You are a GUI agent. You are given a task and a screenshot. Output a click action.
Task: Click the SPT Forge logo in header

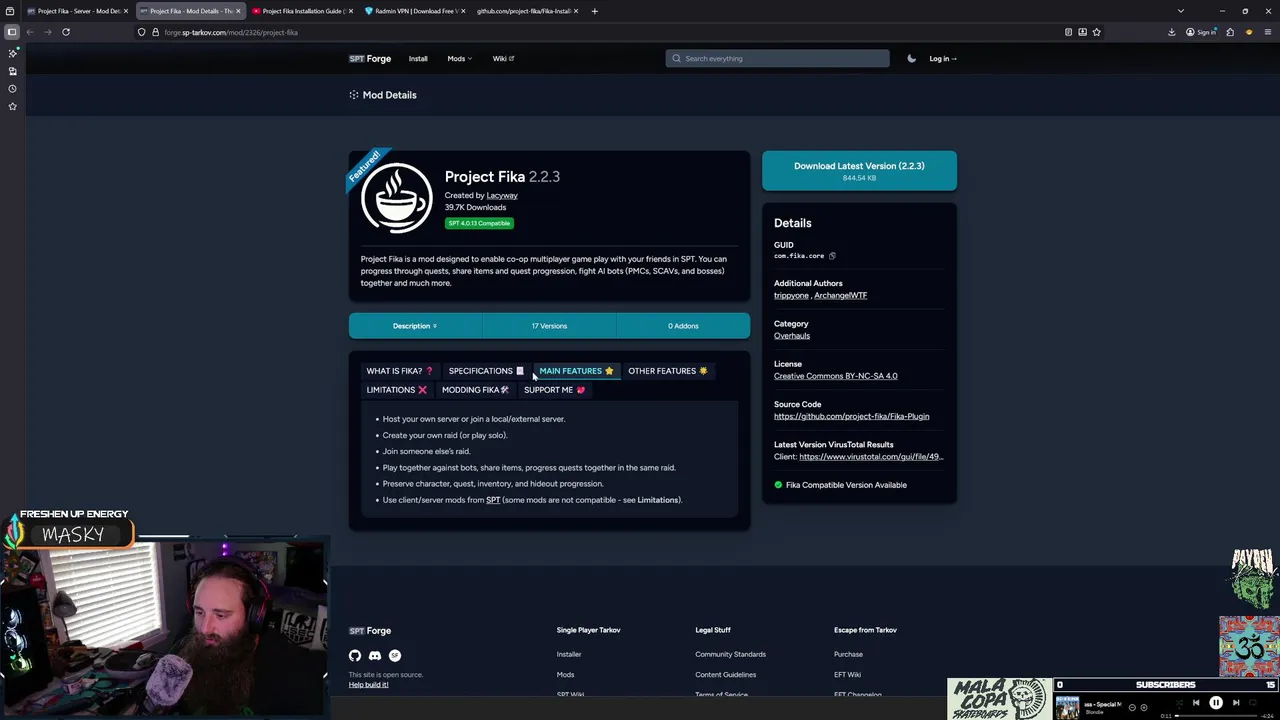[x=370, y=59]
